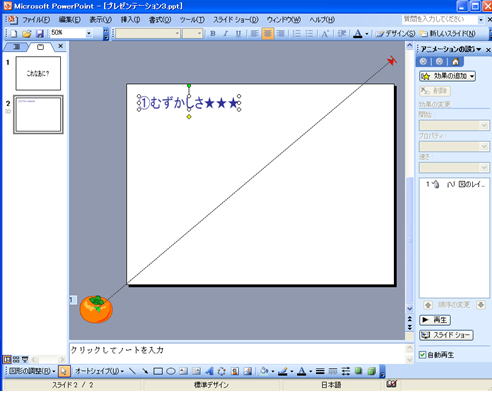Select the Line tool in drawing toolbar
492x394 pixels.
pos(132,371)
